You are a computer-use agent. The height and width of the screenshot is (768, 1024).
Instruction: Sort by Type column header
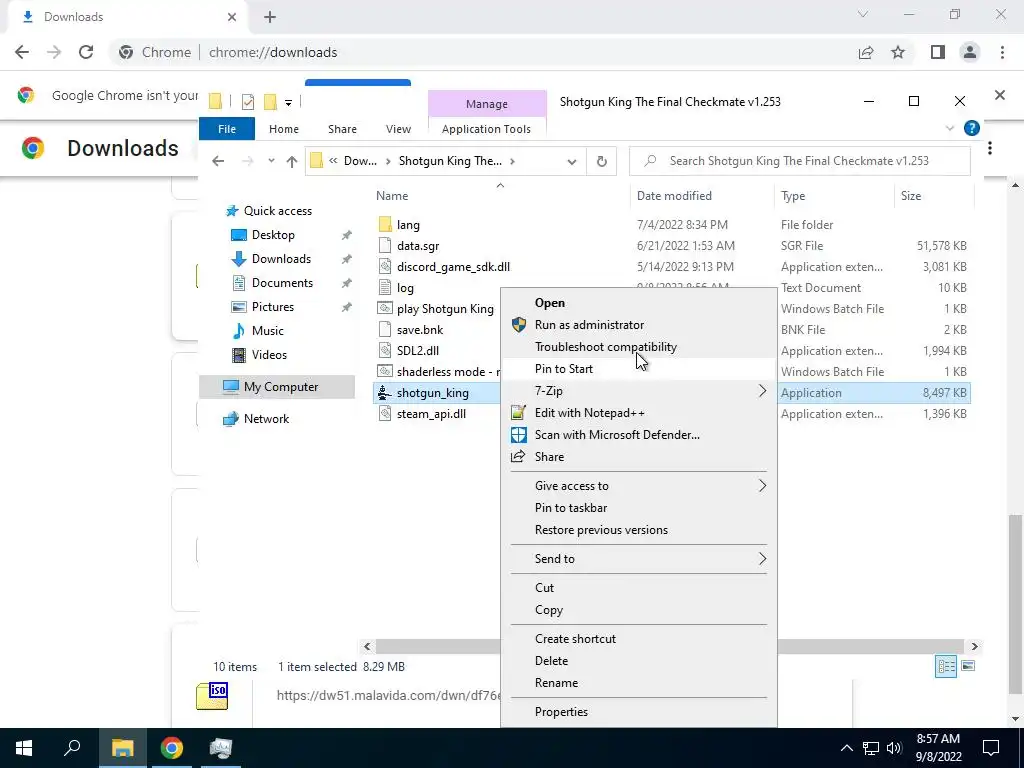833,196
